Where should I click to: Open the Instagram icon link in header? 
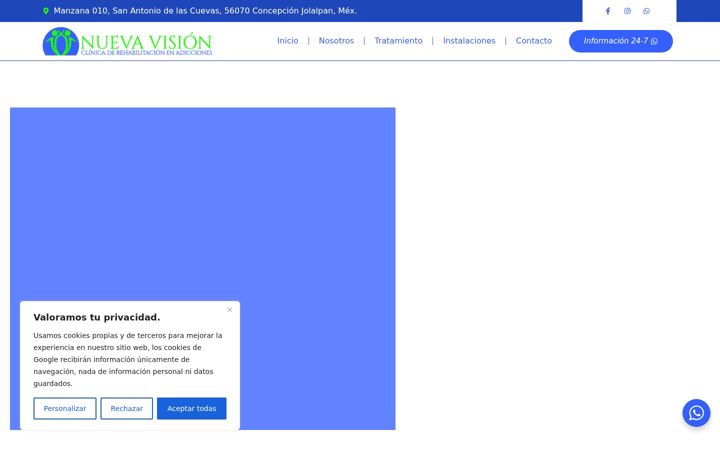pos(627,11)
